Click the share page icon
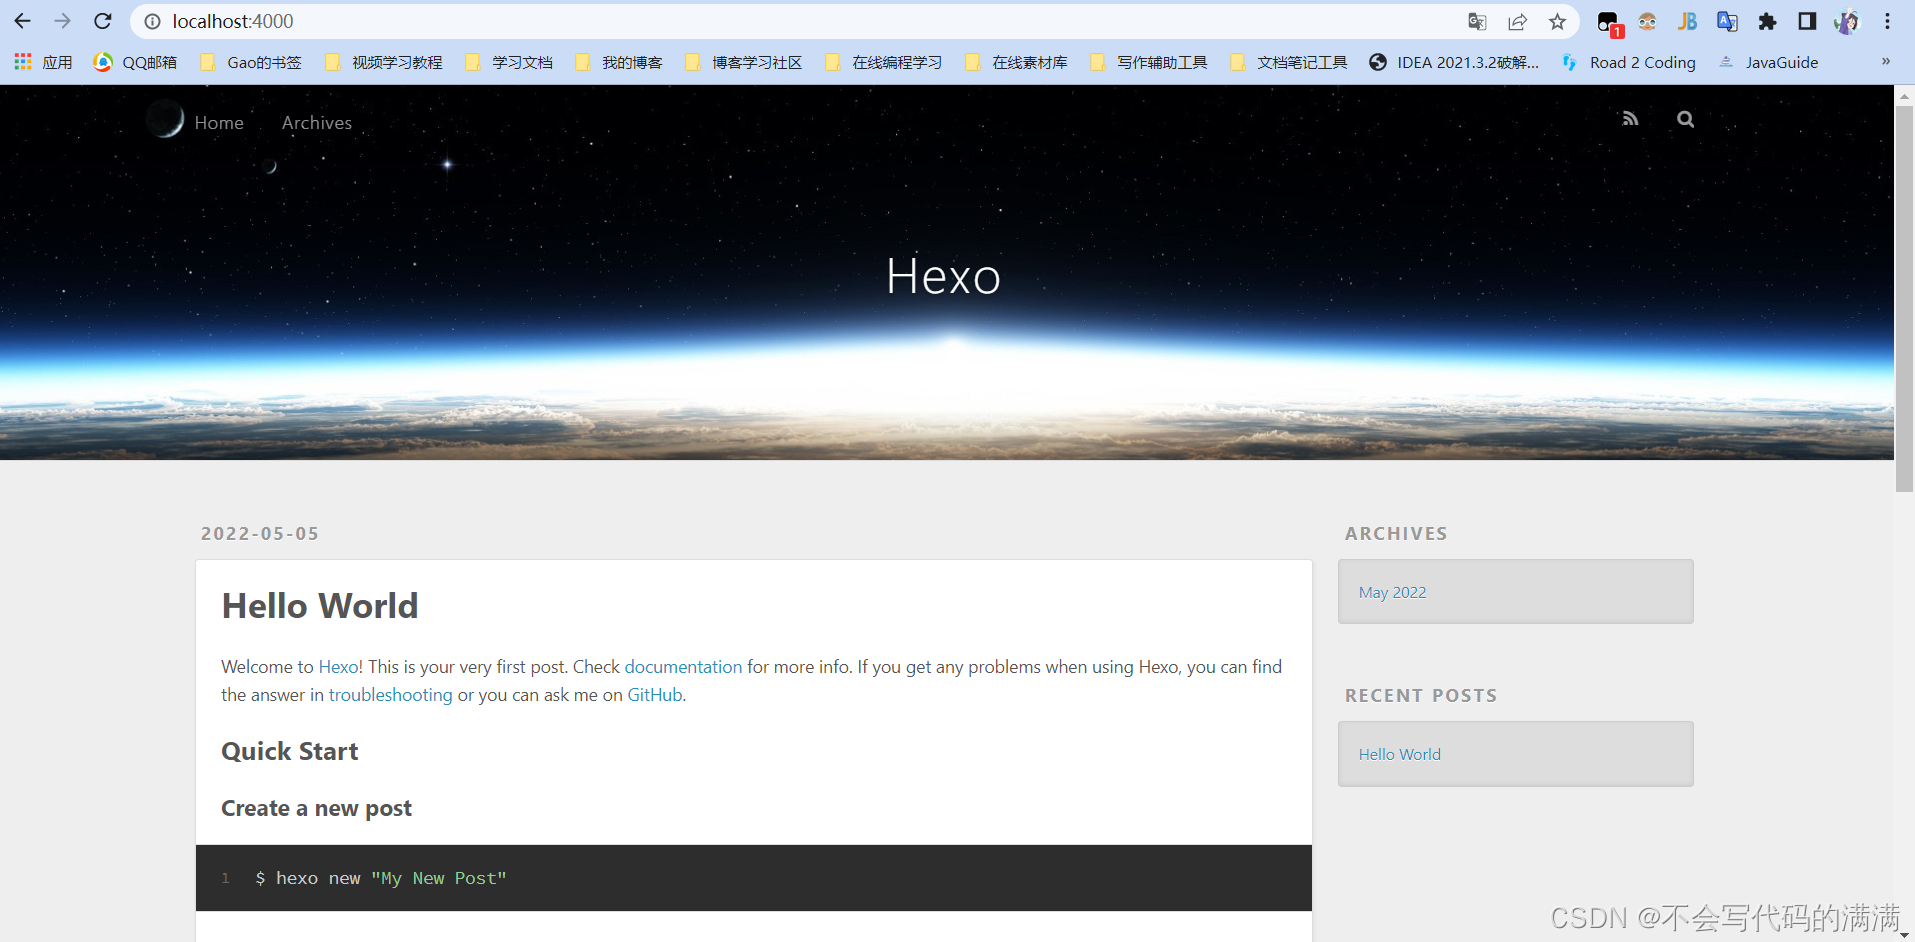The height and width of the screenshot is (942, 1915). pos(1517,21)
